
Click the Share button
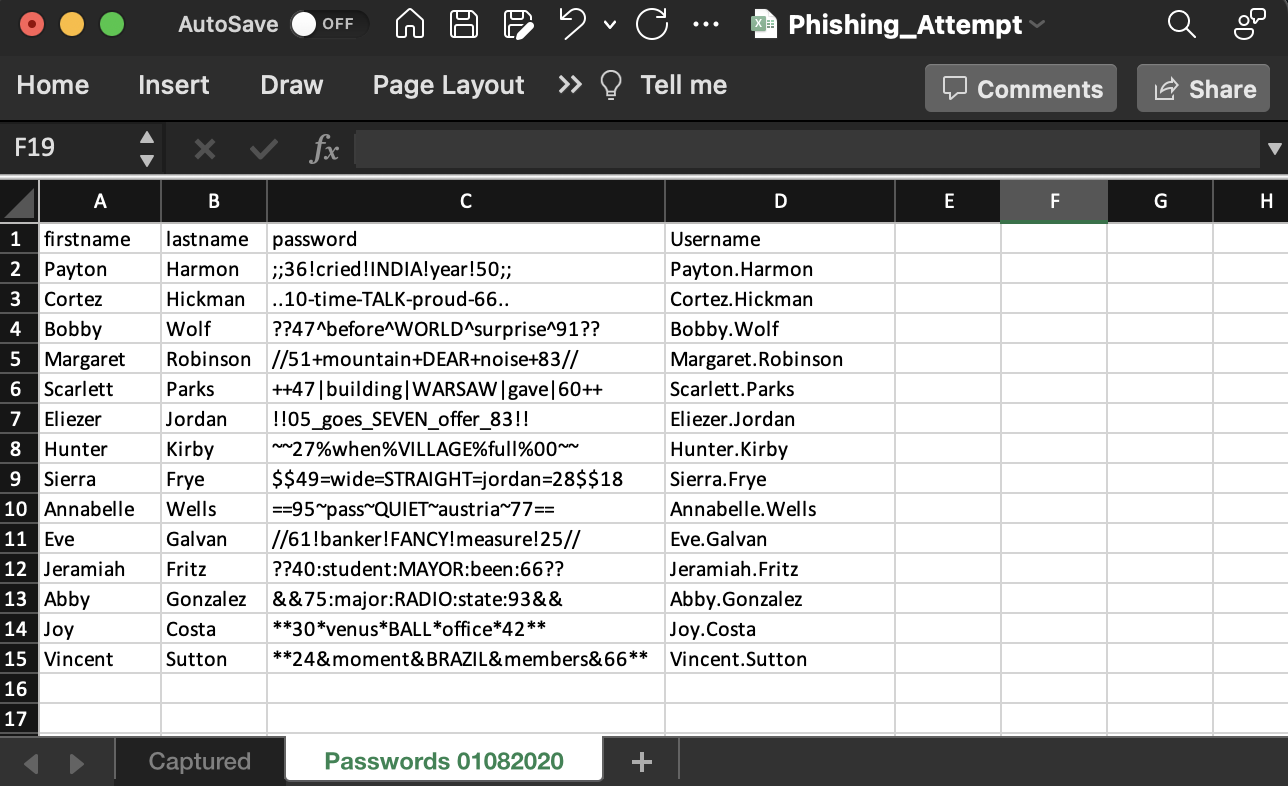tap(1204, 89)
